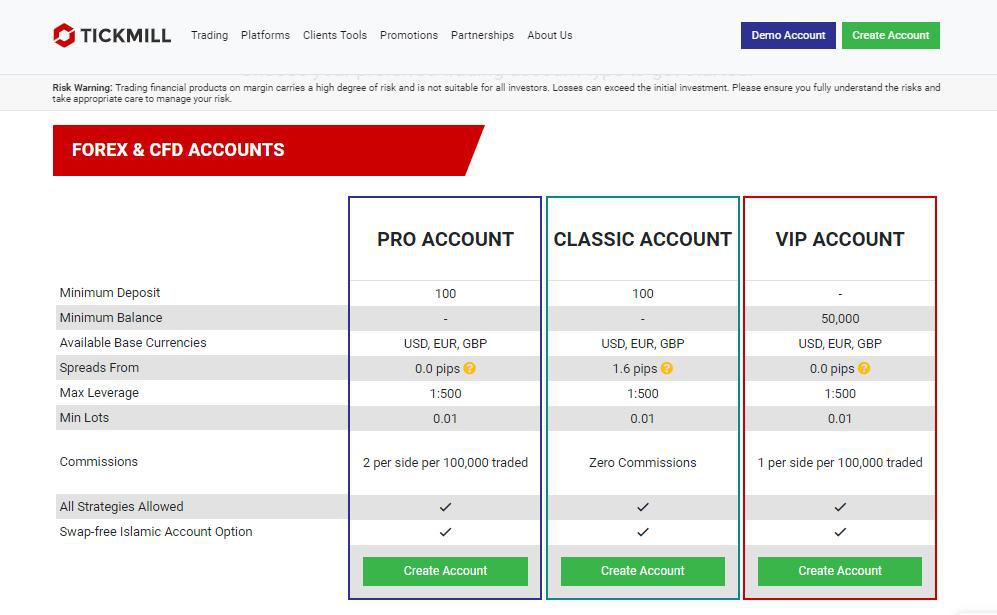
Task: Open the About Us menu
Action: pos(549,36)
